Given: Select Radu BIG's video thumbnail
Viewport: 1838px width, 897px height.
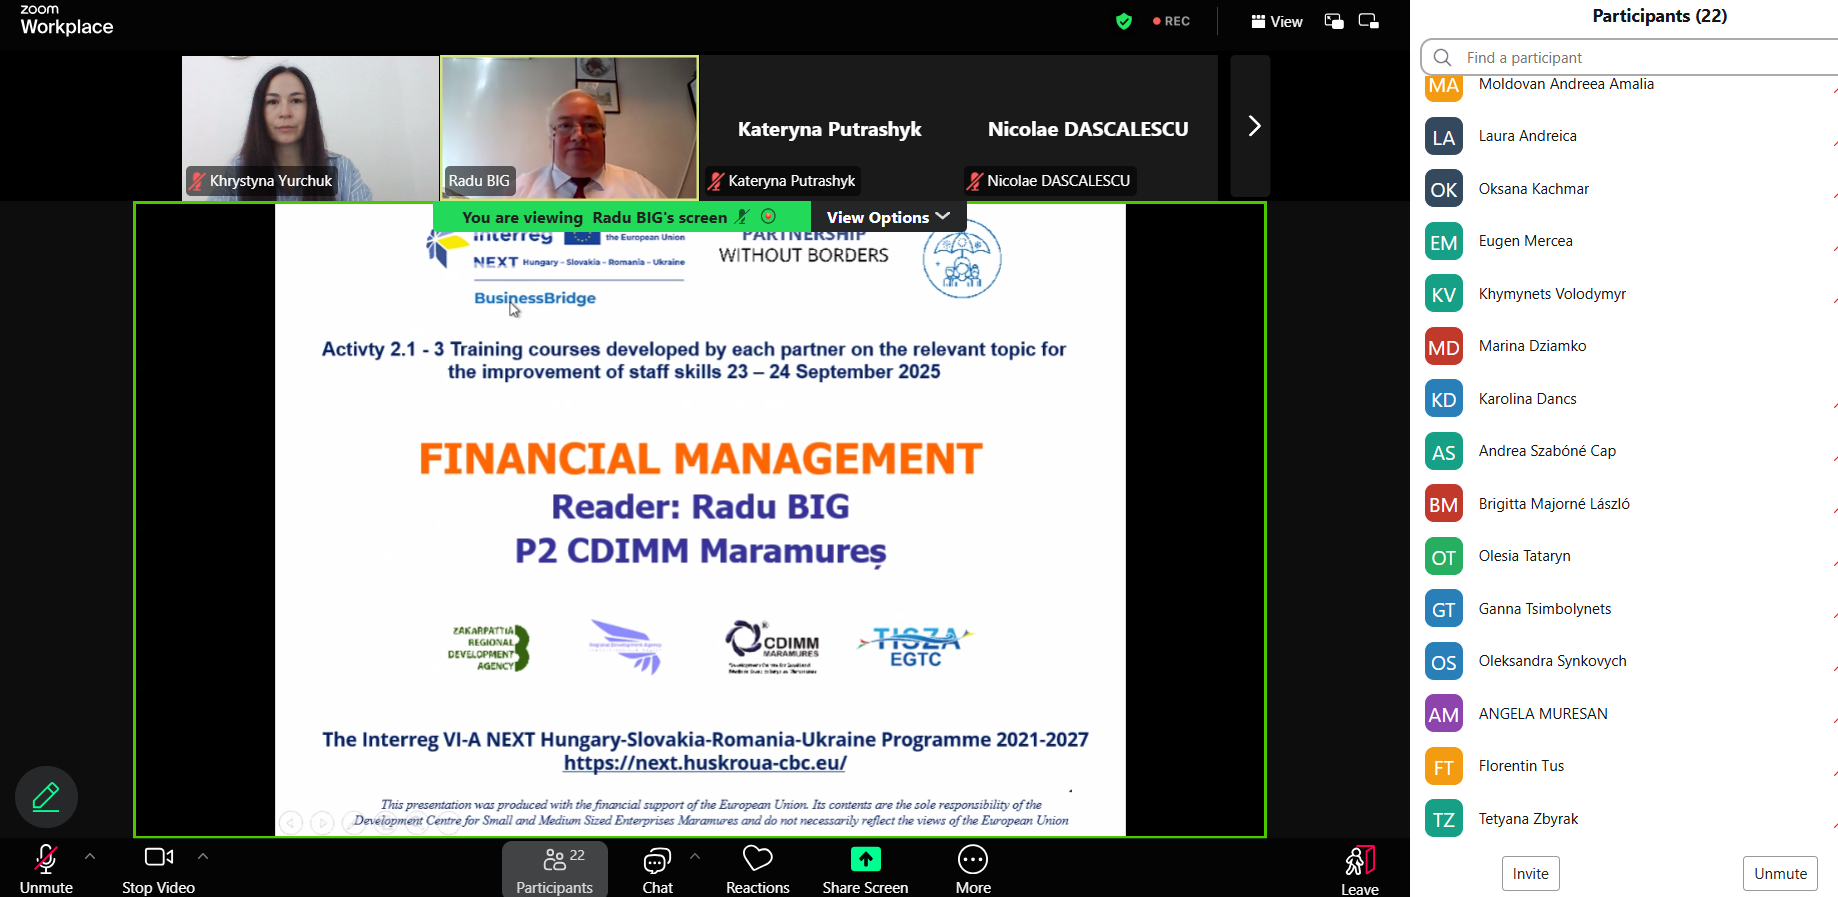Looking at the screenshot, I should [569, 128].
